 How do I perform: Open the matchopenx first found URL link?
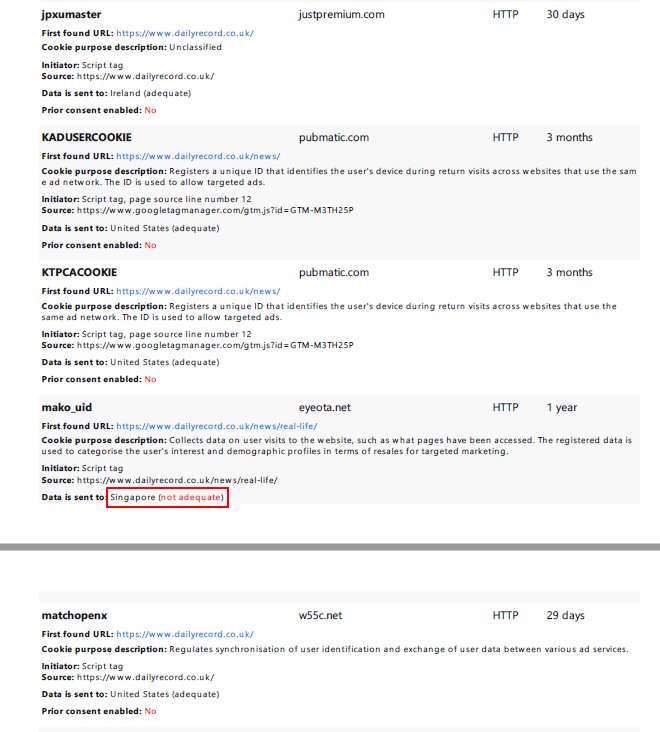point(185,634)
